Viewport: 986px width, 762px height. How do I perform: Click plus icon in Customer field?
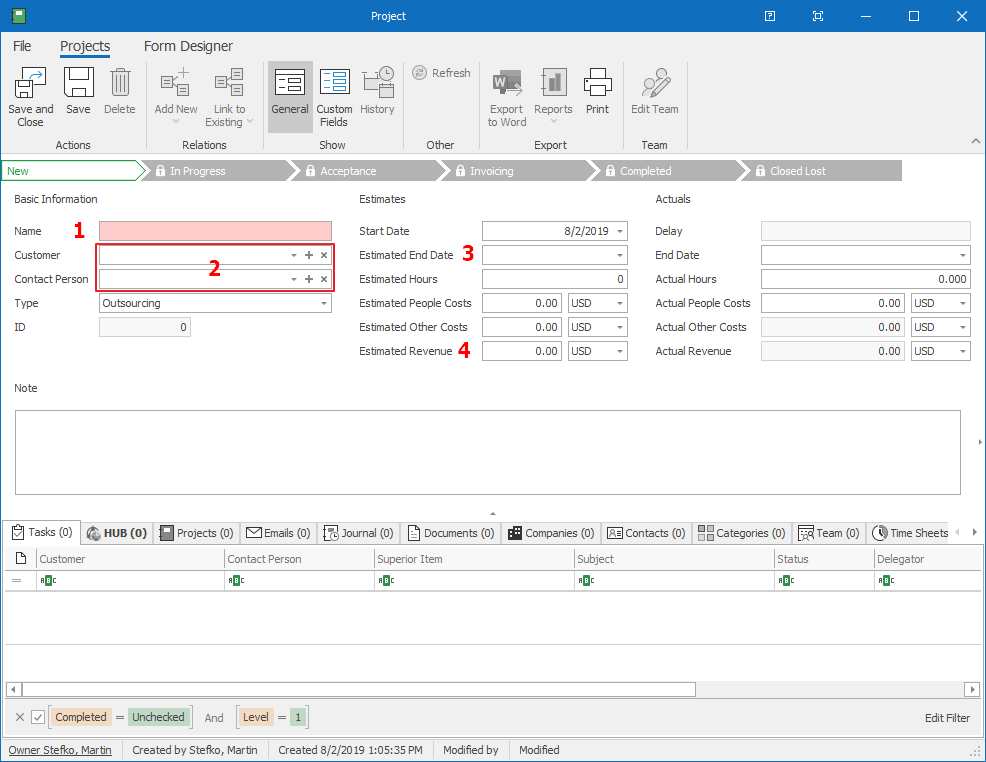click(309, 255)
